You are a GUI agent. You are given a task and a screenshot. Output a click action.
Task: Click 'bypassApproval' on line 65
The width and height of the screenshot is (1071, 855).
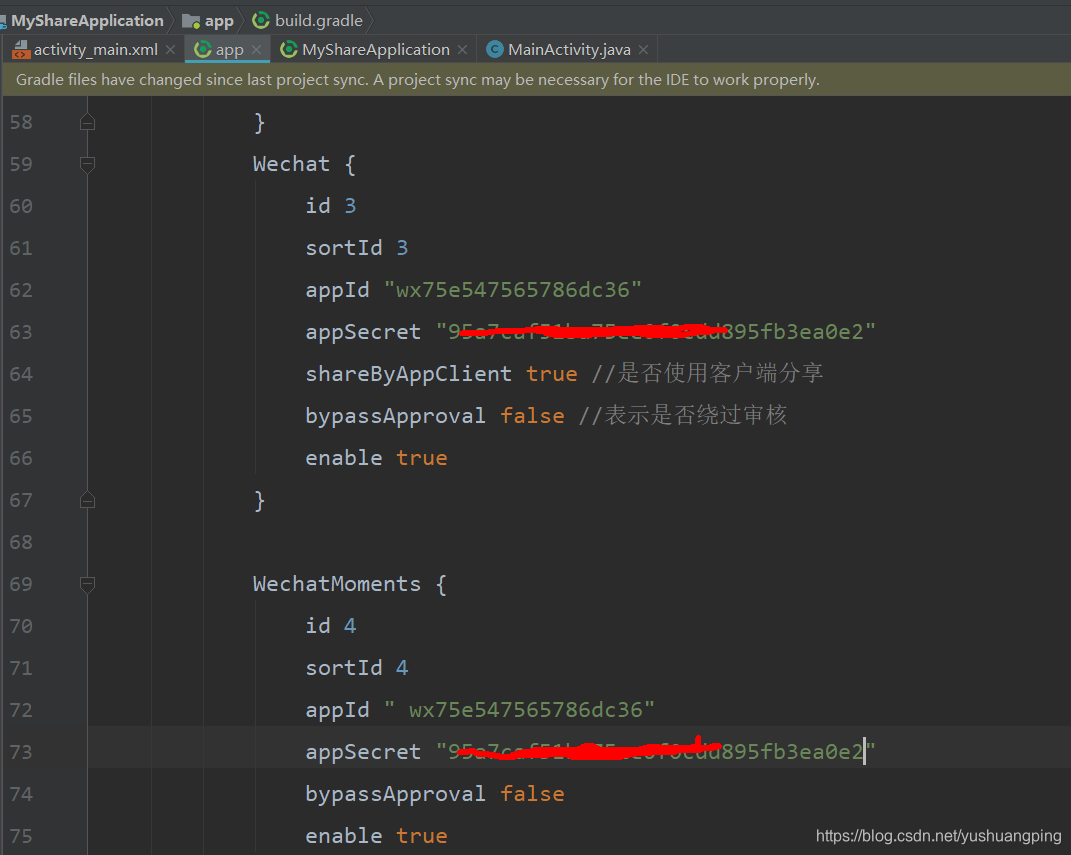[395, 417]
